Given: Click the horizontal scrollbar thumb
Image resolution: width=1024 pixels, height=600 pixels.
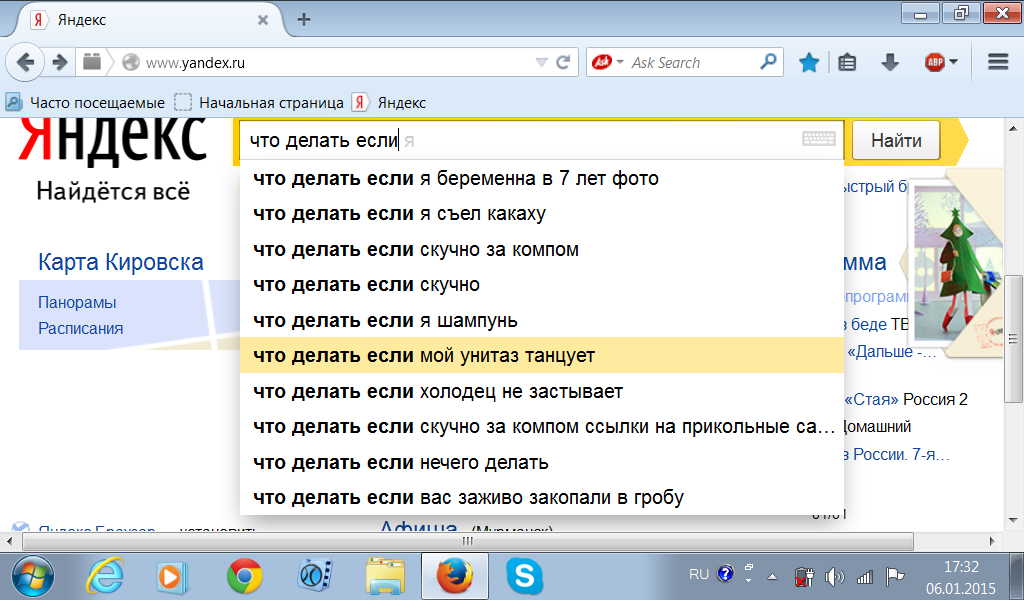Looking at the screenshot, I should [468, 541].
